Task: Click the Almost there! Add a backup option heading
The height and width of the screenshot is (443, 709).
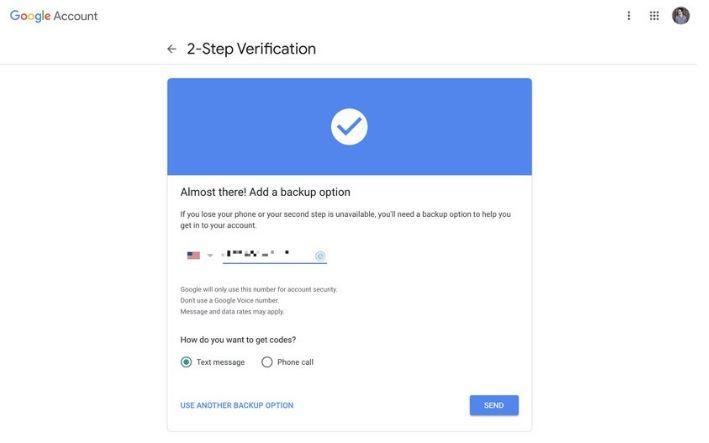Action: [x=265, y=192]
